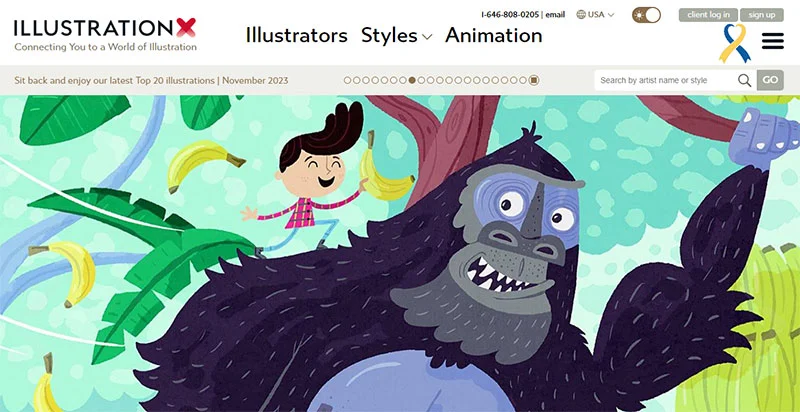Open the Animation menu item

pos(493,36)
